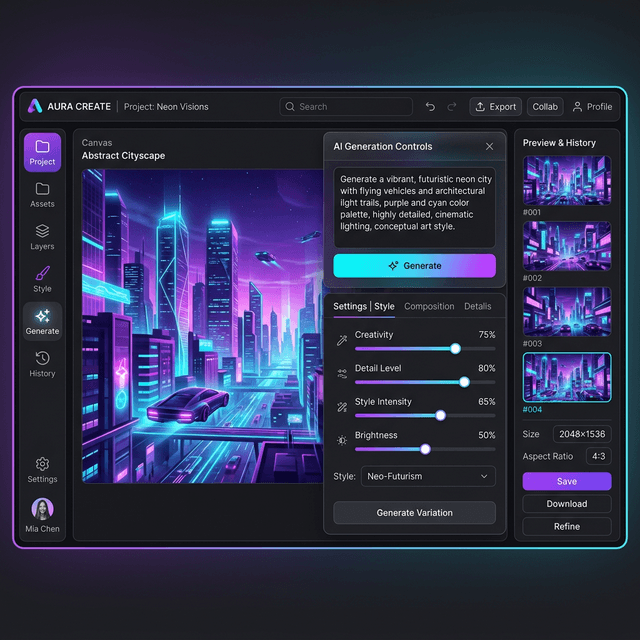Close the AI Generation Controls panel

[x=489, y=147]
